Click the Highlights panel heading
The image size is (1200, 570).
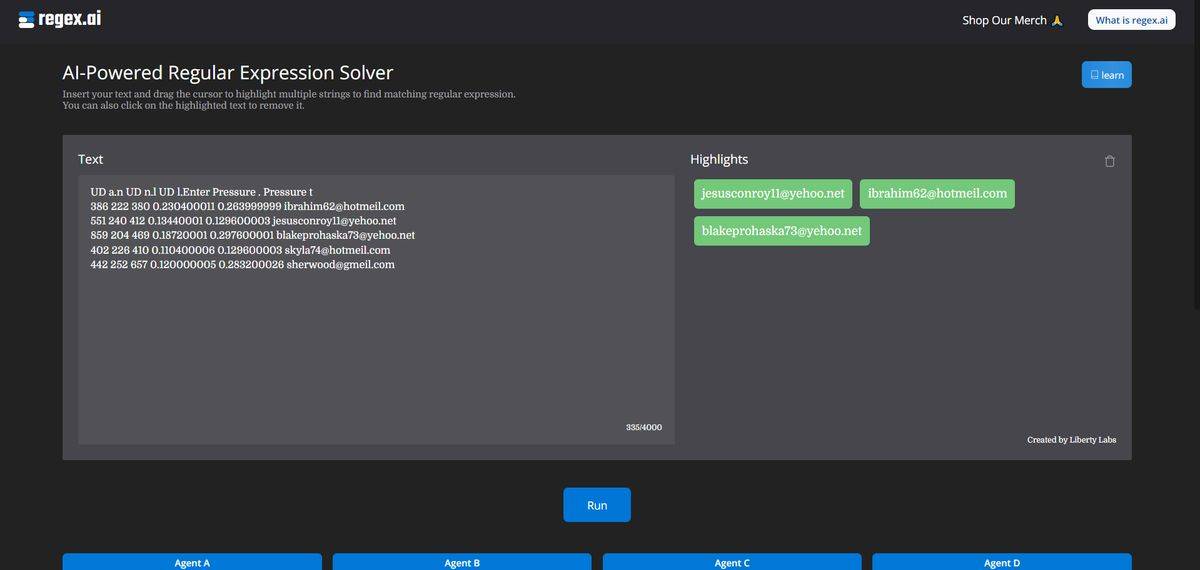pyautogui.click(x=718, y=160)
